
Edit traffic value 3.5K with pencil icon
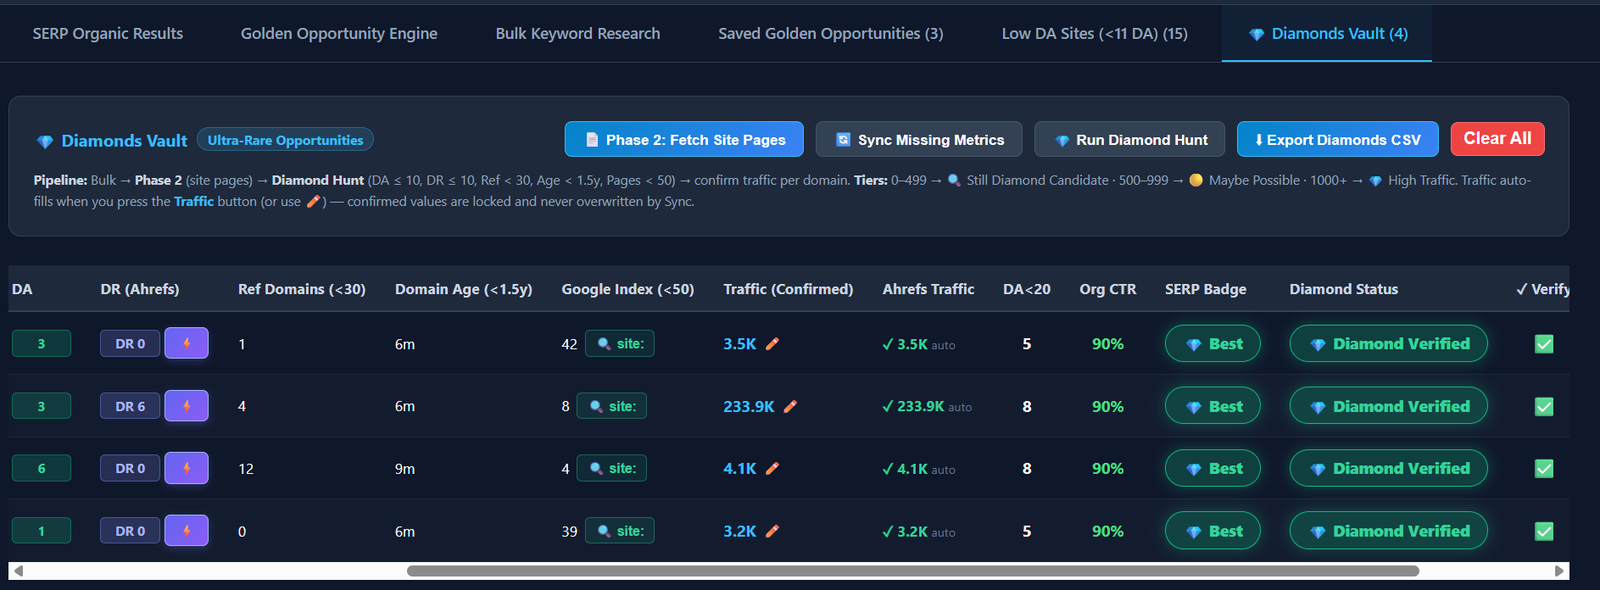772,343
